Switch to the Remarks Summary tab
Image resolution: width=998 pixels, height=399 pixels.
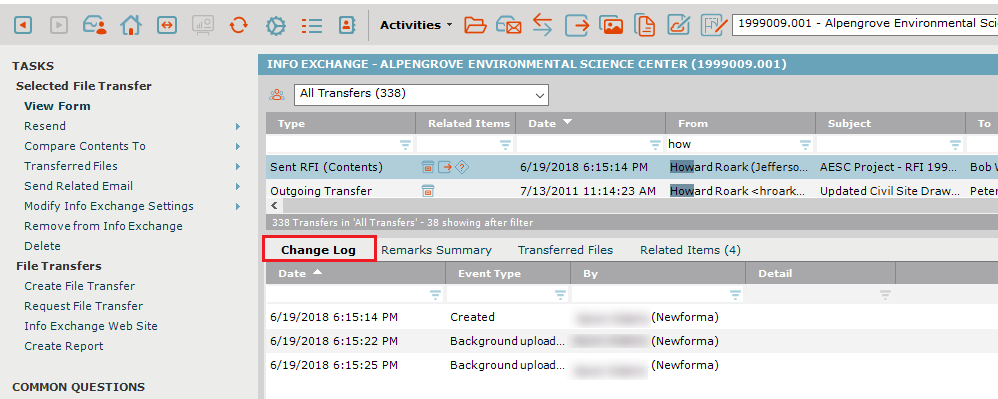click(x=437, y=250)
